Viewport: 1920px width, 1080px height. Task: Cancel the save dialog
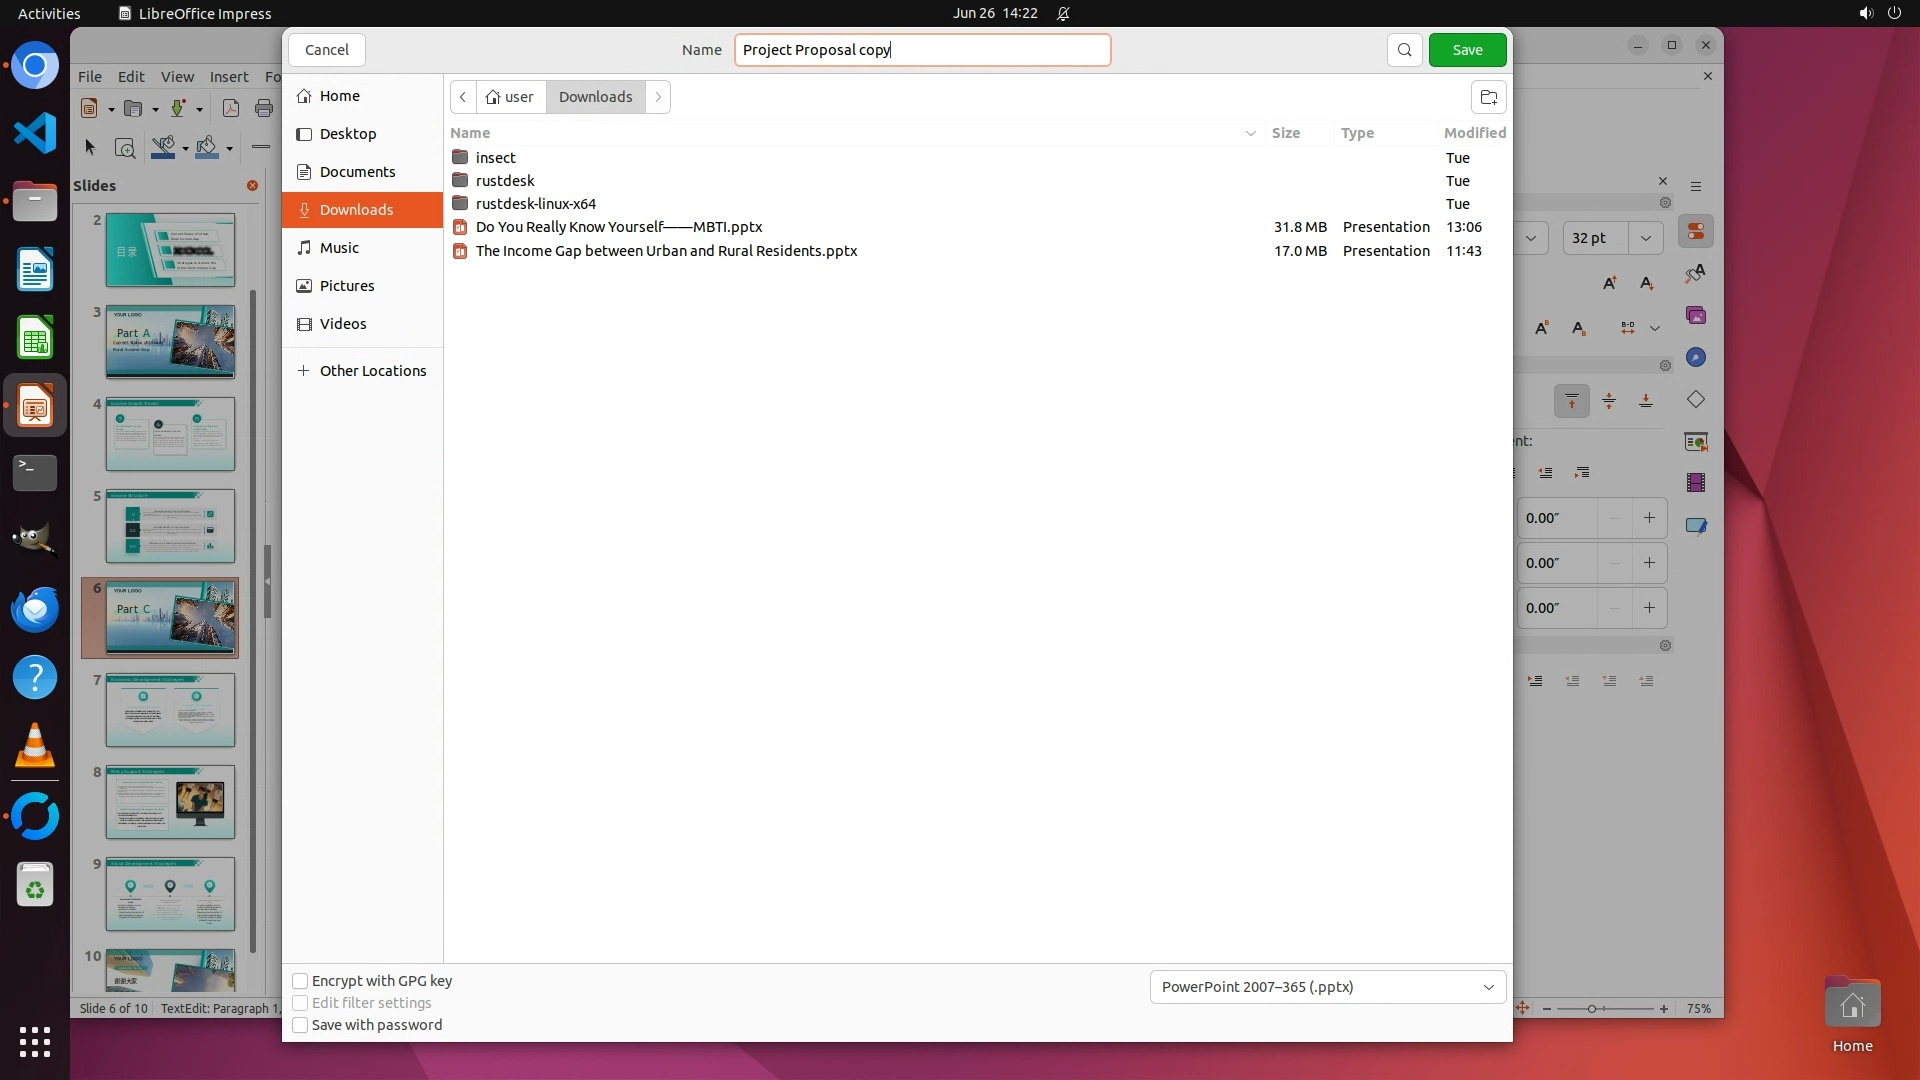327,50
